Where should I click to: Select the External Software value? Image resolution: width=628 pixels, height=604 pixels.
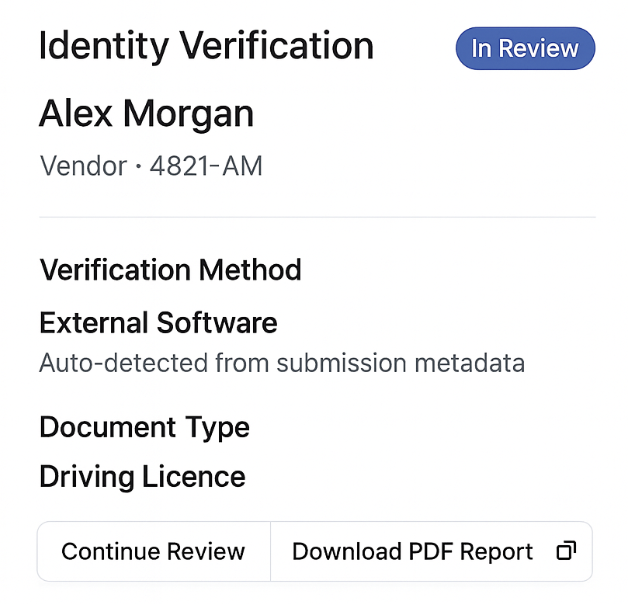pyautogui.click(x=158, y=323)
